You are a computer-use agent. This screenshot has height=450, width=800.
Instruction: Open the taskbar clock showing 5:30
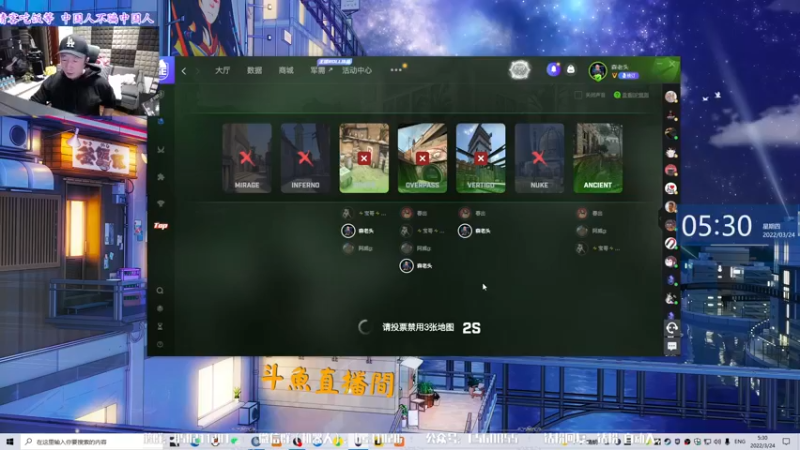pyautogui.click(x=762, y=442)
